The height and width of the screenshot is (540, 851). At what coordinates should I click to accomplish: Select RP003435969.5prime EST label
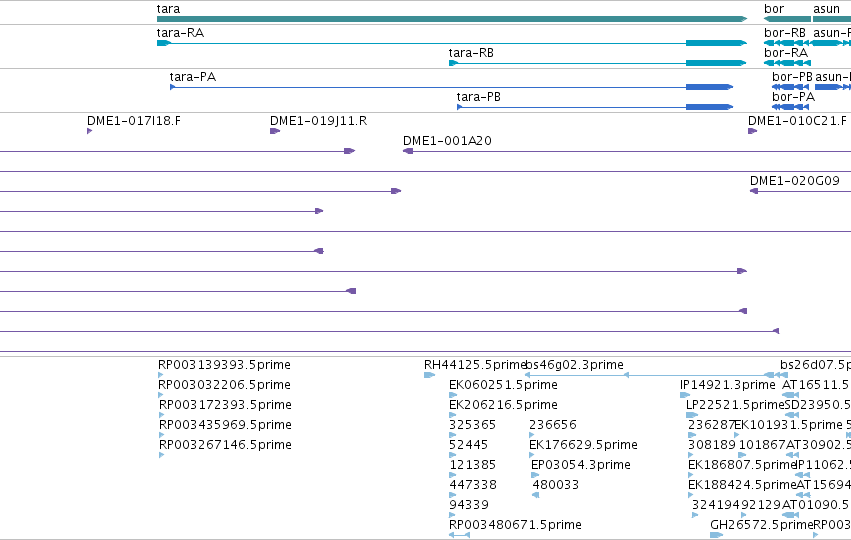(x=225, y=424)
